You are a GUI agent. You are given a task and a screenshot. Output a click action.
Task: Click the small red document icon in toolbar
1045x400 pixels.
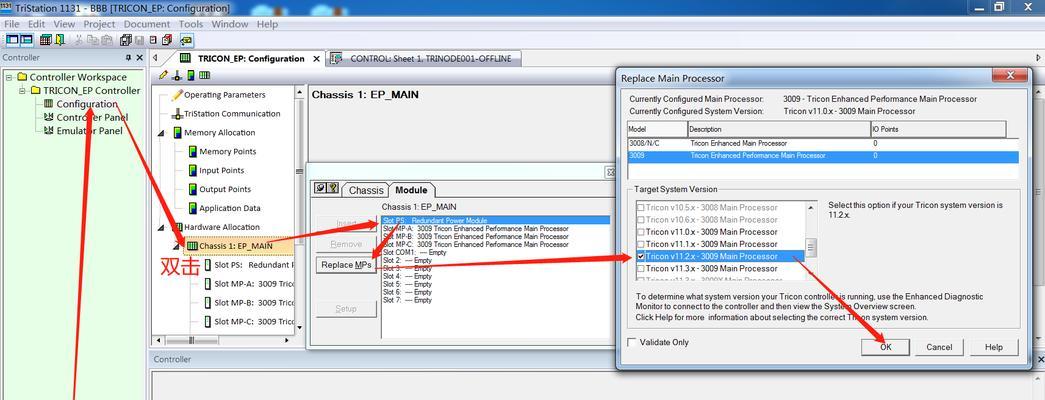point(153,40)
